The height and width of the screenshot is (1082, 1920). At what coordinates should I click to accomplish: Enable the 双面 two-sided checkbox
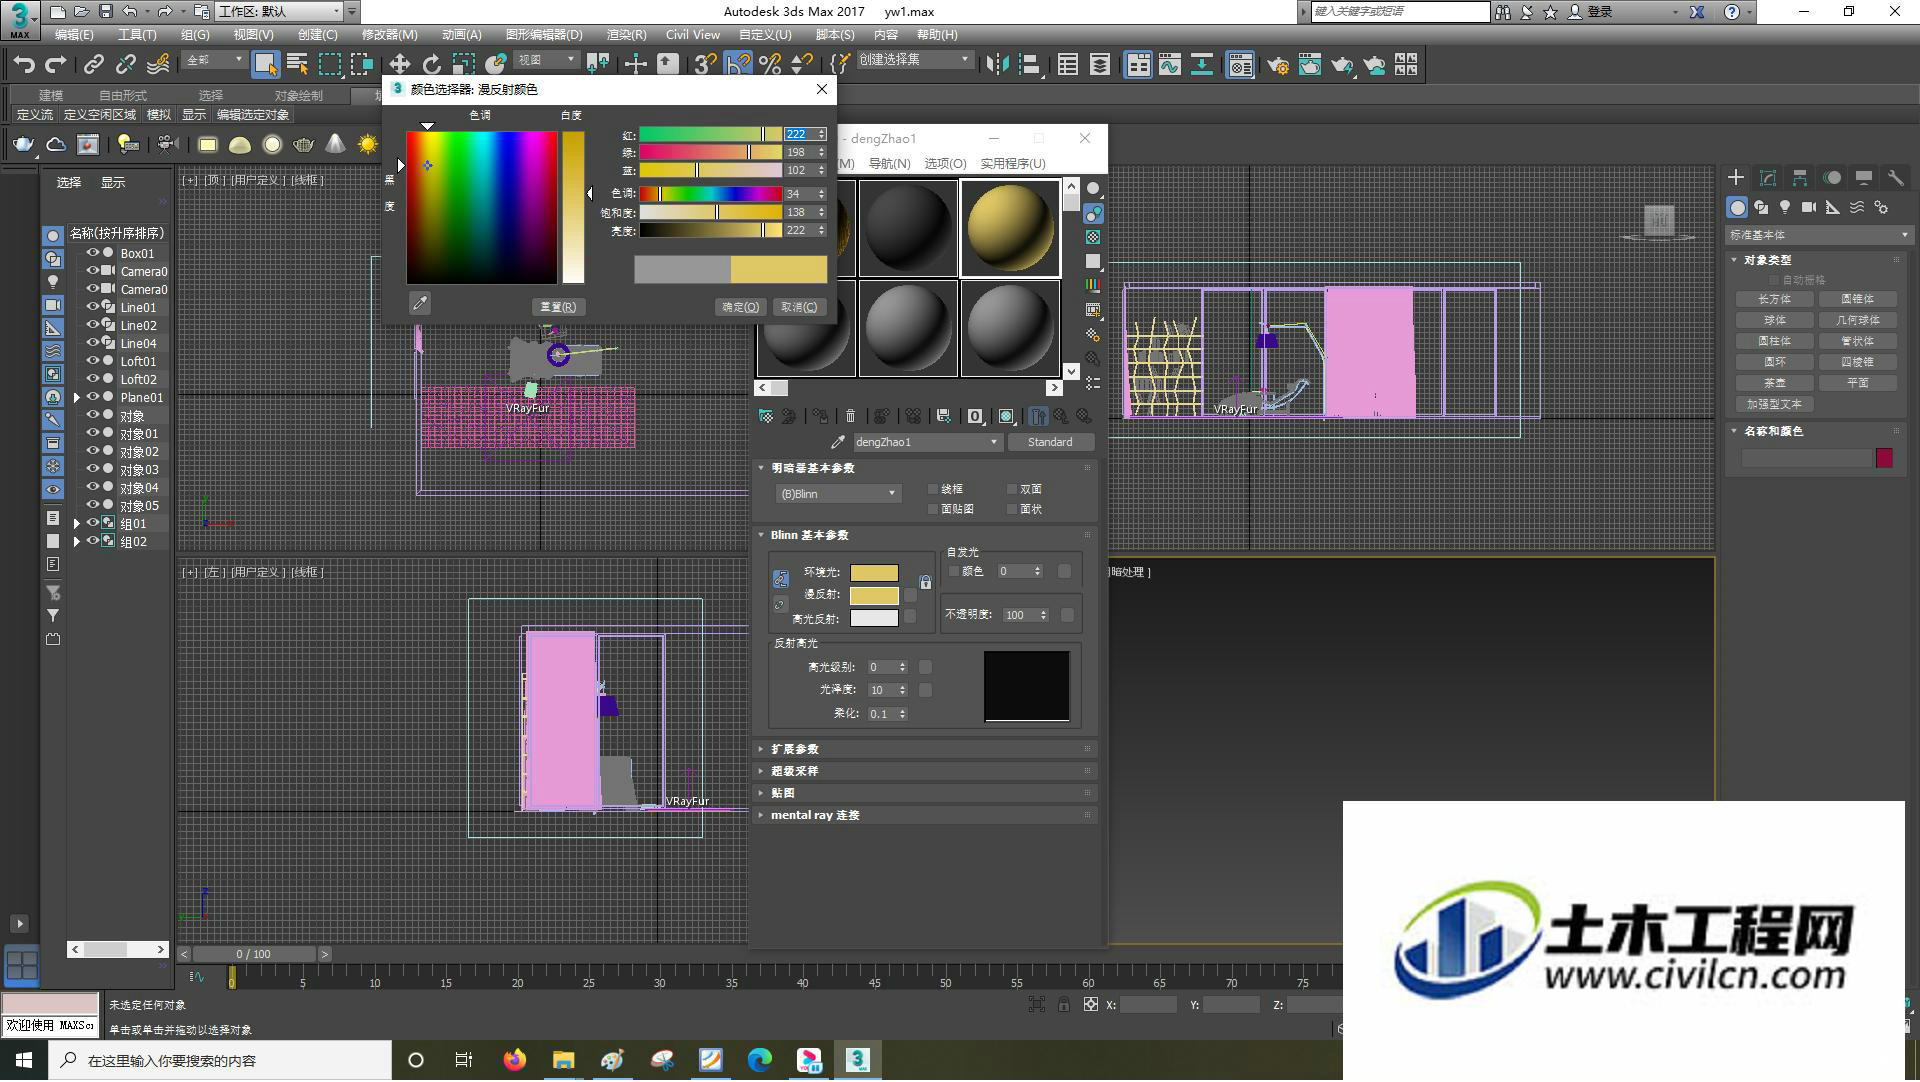pos(1012,489)
